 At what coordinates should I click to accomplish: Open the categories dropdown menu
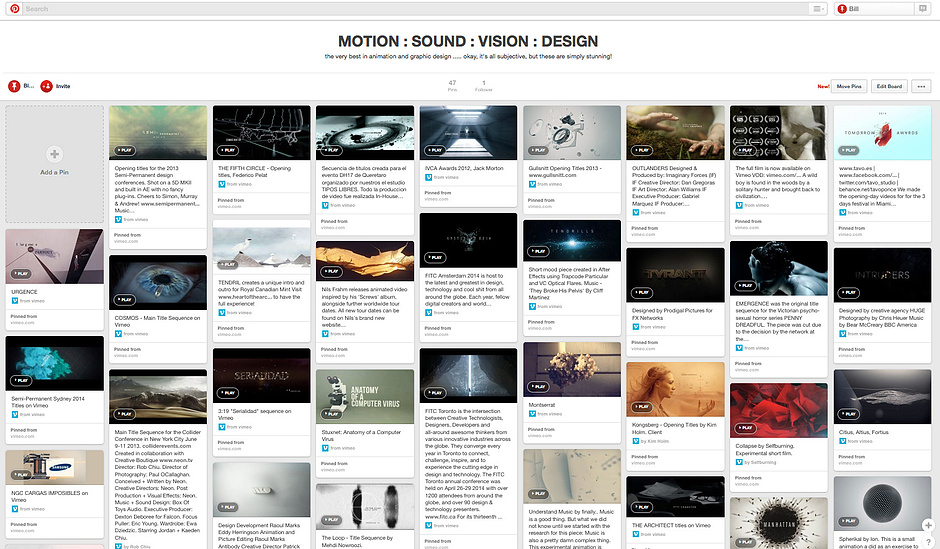point(817,9)
